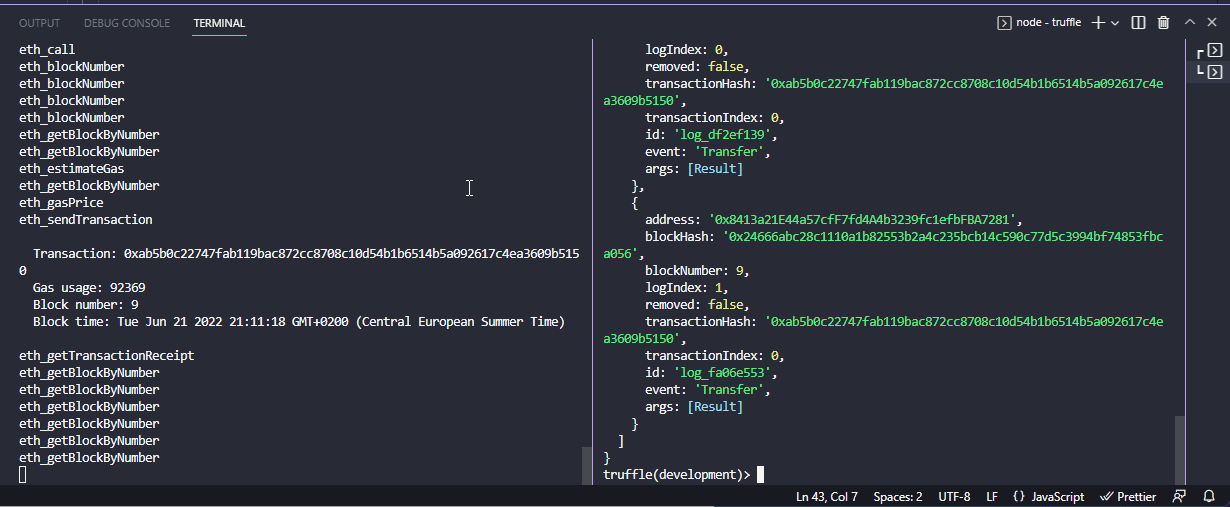Click the 'blockNumber: 9,' line in right pane
This screenshot has height=507, width=1230.
click(x=697, y=270)
